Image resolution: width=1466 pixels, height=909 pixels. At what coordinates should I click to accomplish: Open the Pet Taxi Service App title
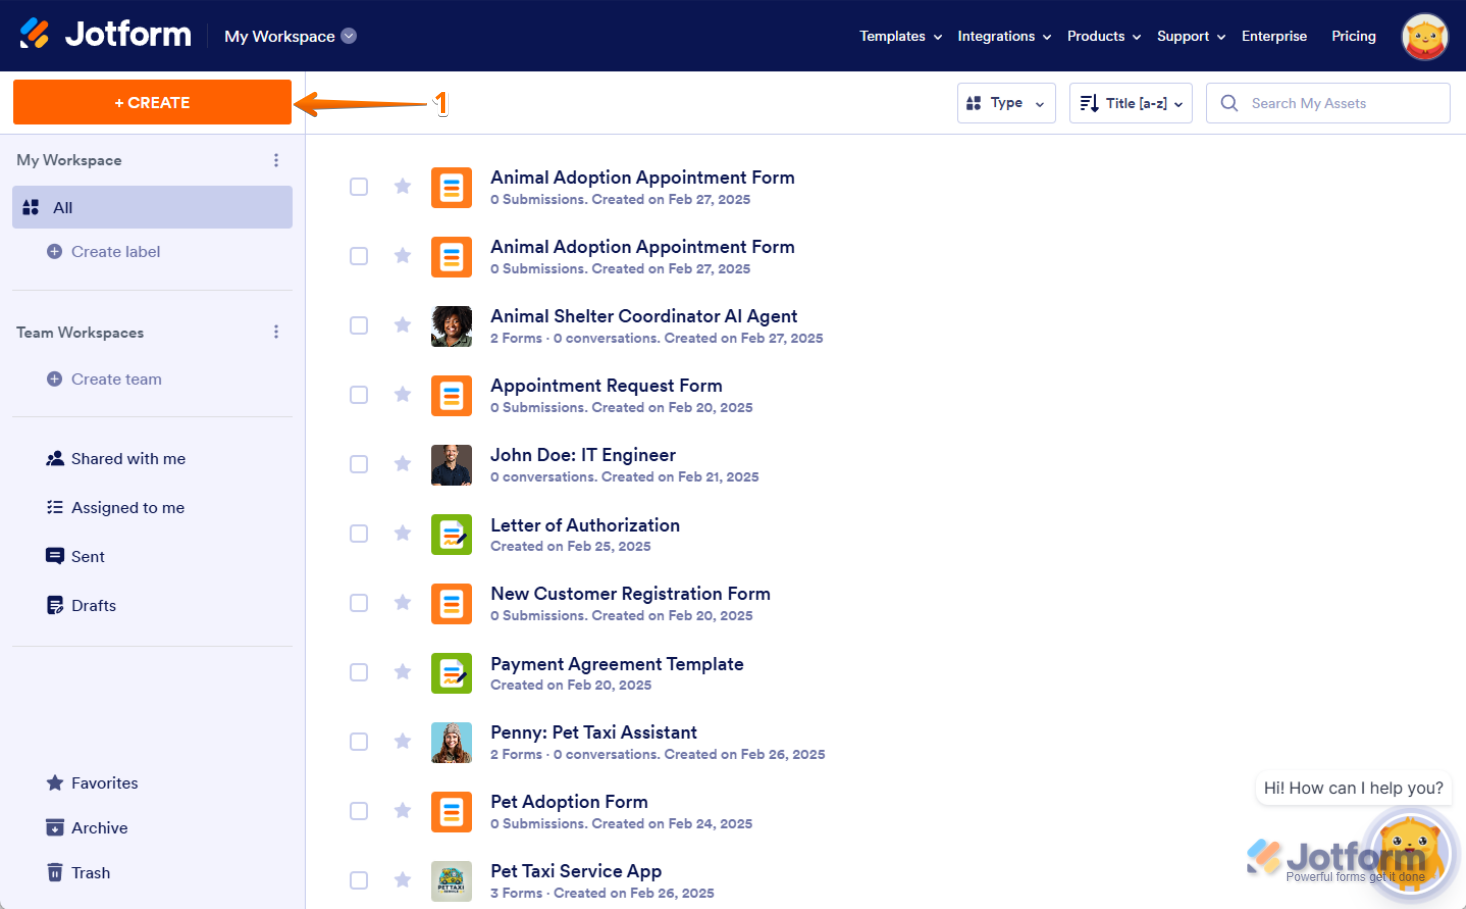coord(576,871)
